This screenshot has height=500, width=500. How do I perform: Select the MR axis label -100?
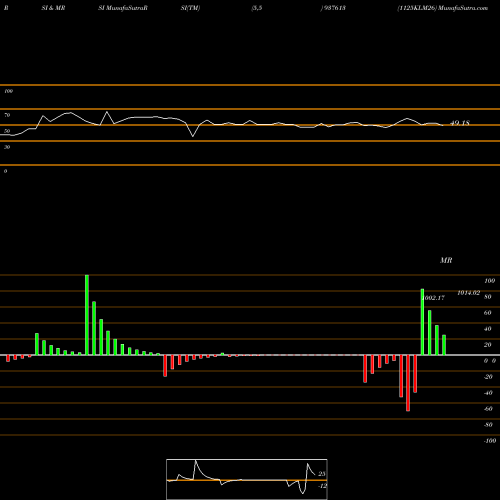[x=490, y=440]
